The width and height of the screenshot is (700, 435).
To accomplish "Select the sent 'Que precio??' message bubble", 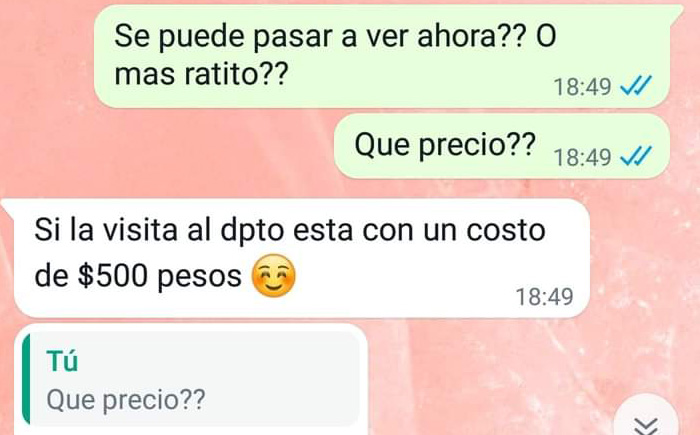I will pyautogui.click(x=502, y=146).
